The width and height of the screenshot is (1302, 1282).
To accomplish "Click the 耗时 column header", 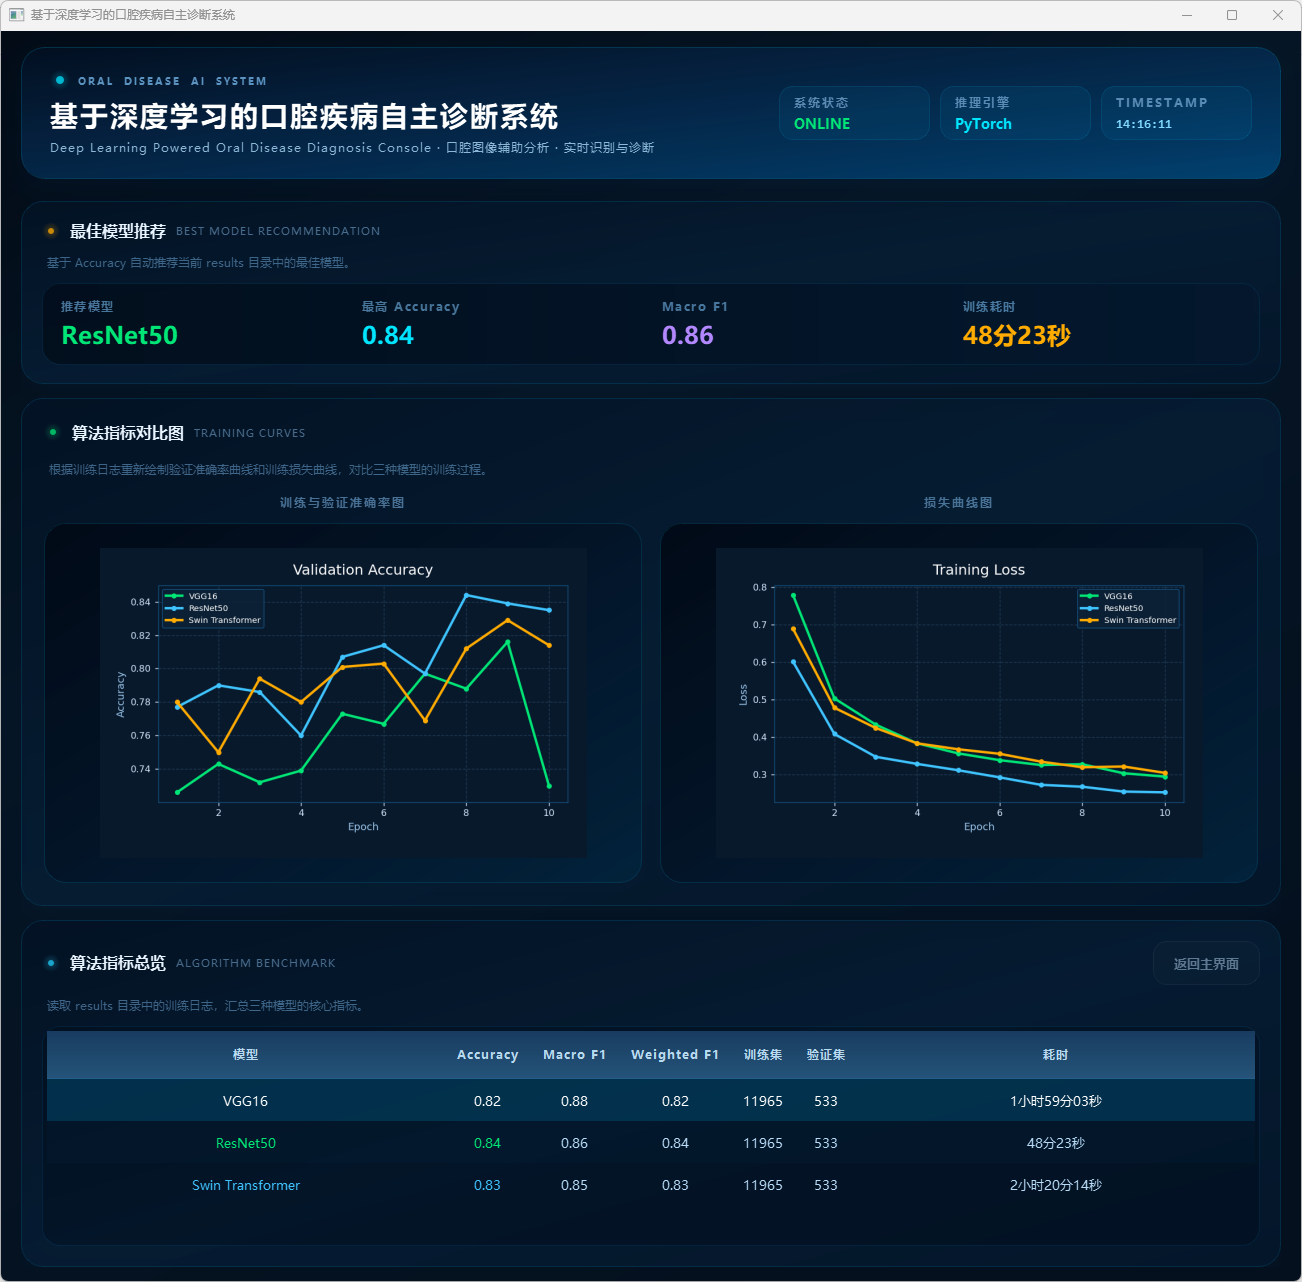I will [x=1055, y=1055].
